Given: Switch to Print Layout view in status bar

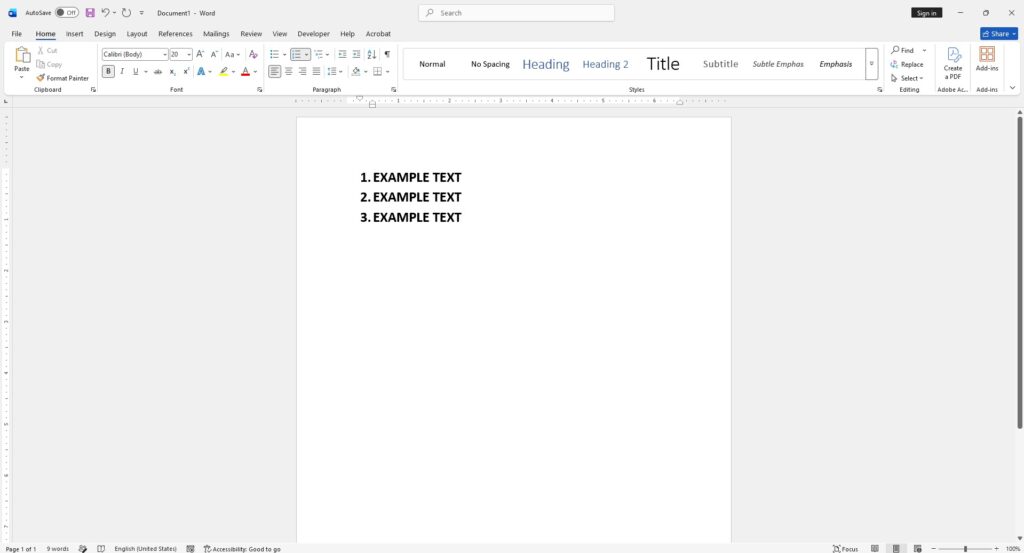Looking at the screenshot, I should pyautogui.click(x=896, y=548).
